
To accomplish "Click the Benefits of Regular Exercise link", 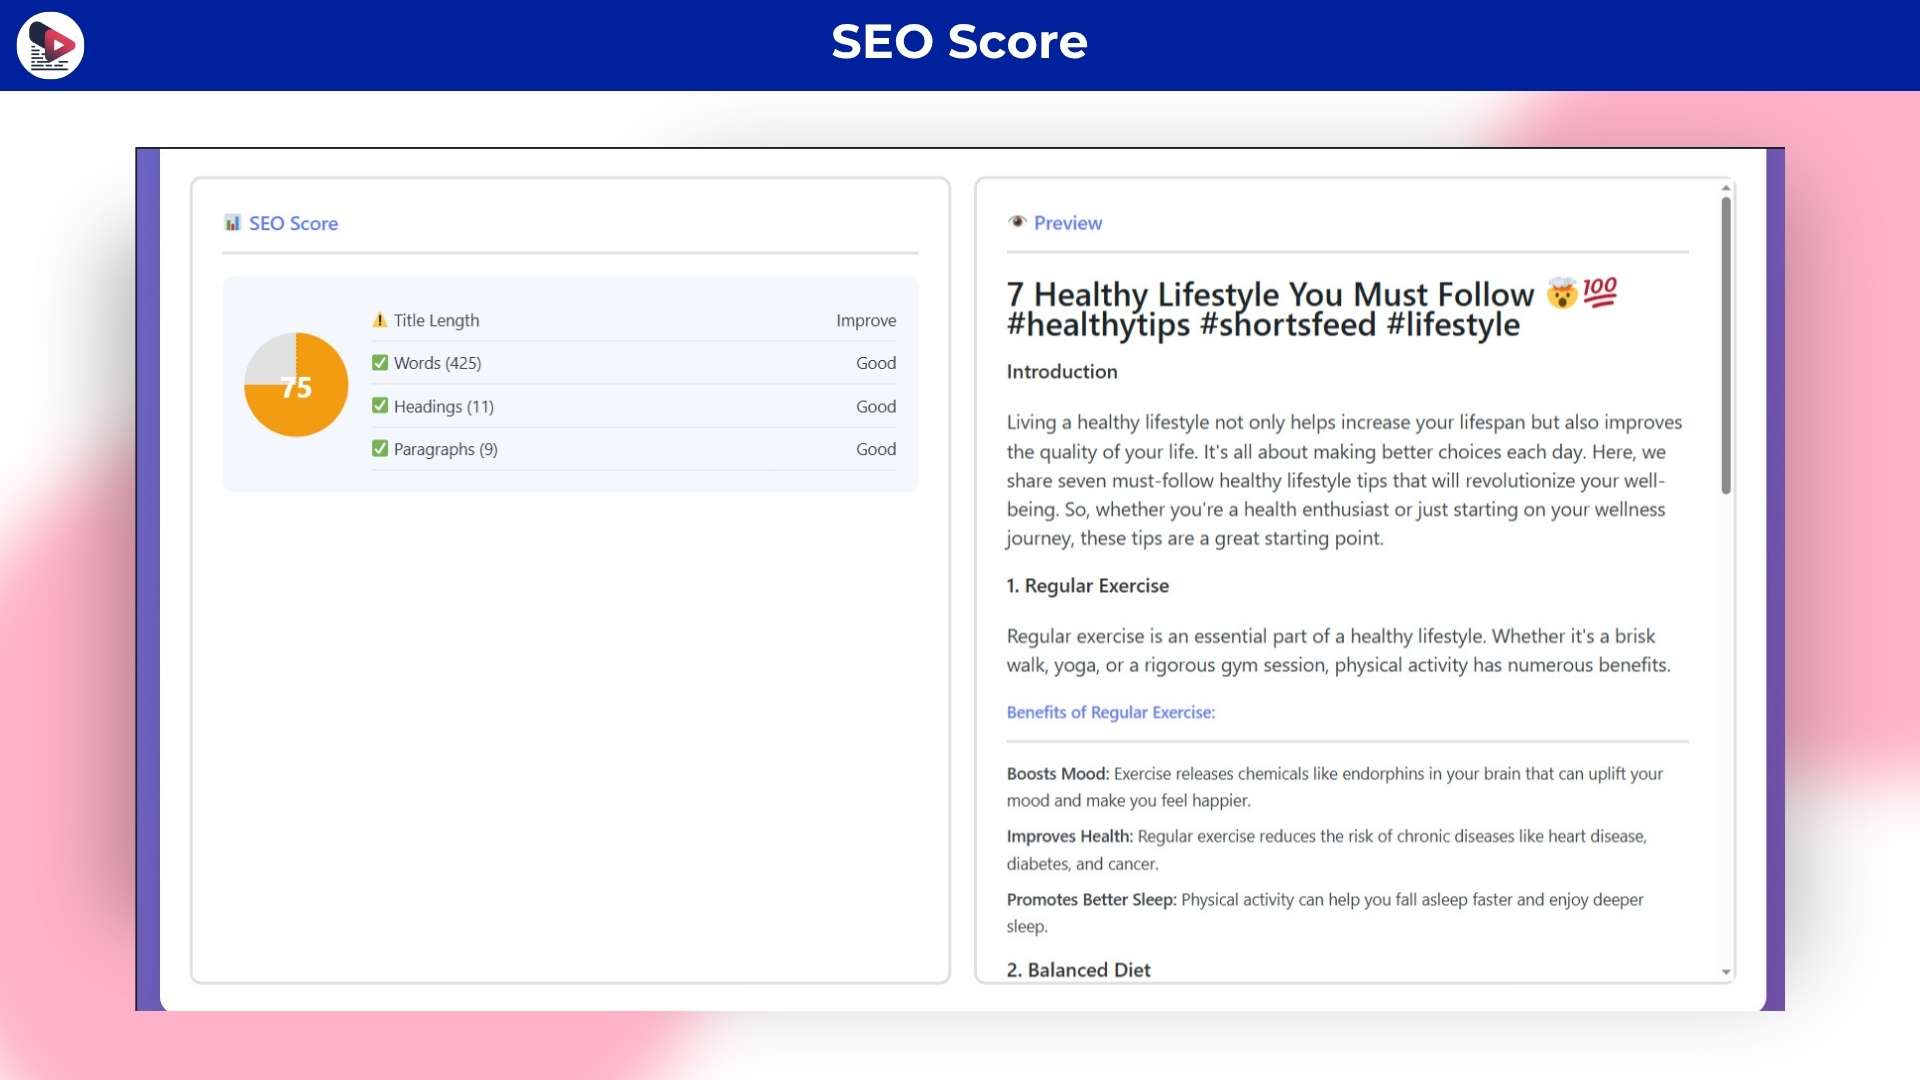I will [x=1110, y=712].
